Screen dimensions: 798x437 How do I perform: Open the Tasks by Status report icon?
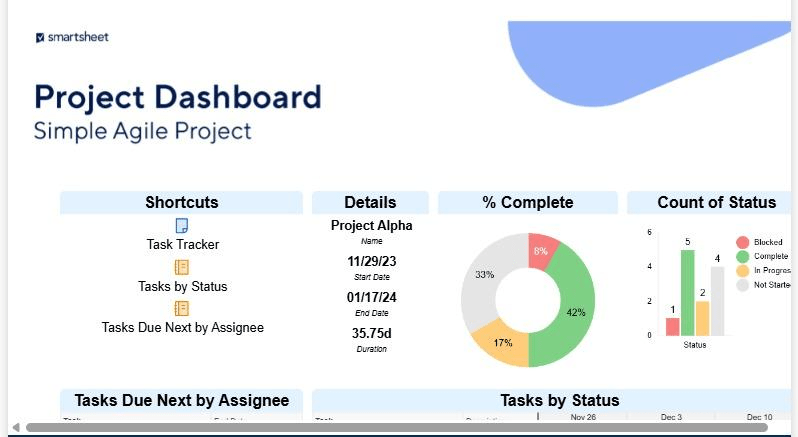click(182, 267)
